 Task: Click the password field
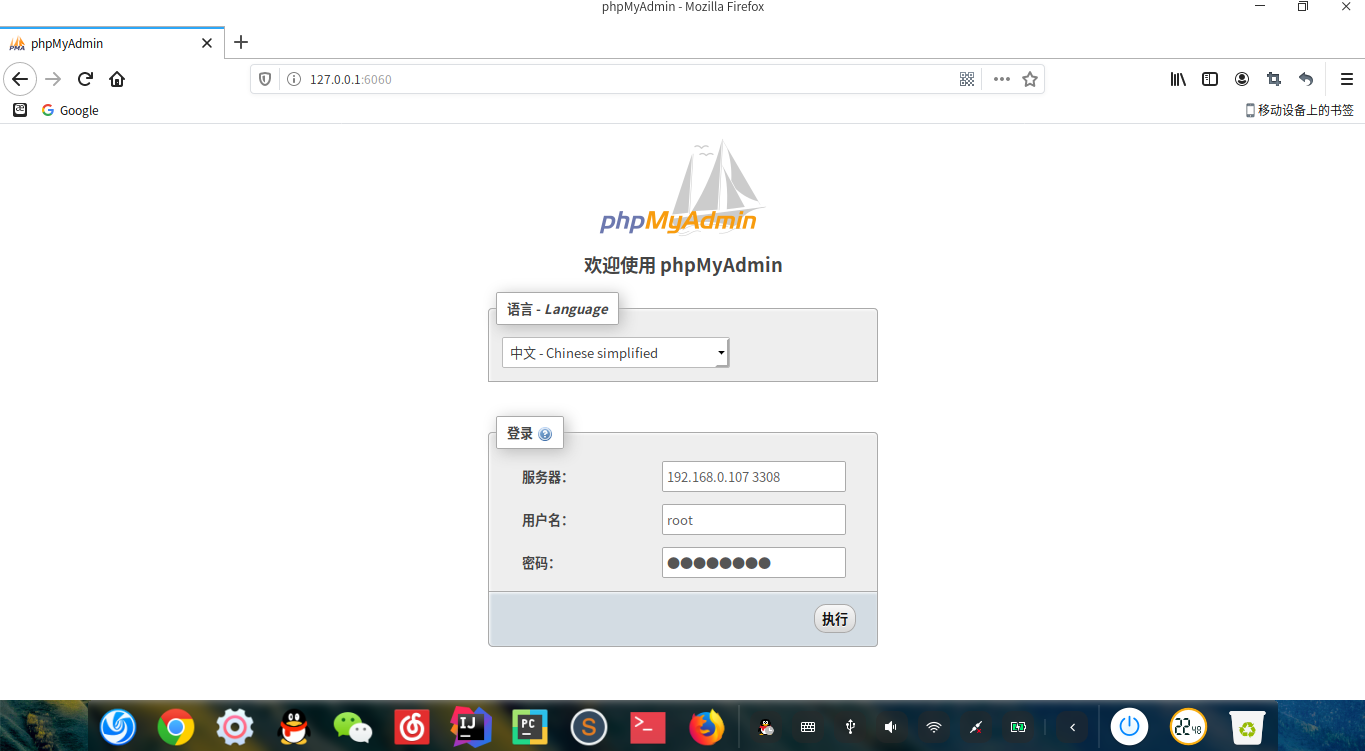(x=754, y=562)
